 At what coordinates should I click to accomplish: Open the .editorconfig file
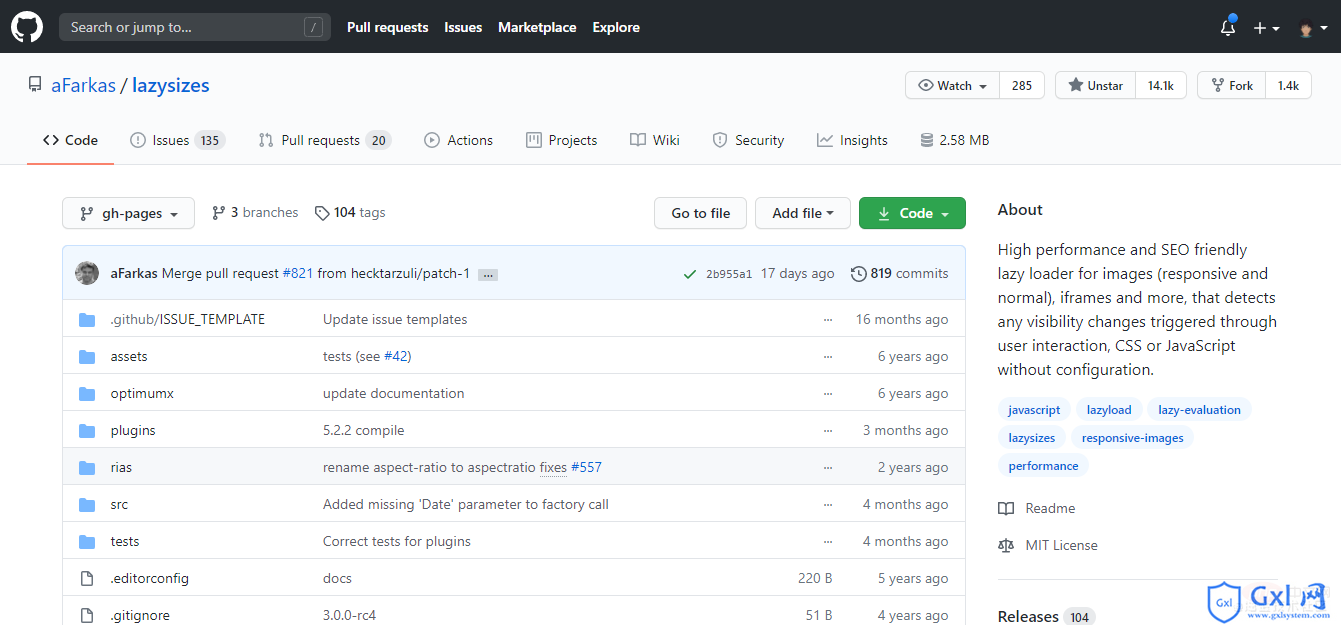(149, 578)
